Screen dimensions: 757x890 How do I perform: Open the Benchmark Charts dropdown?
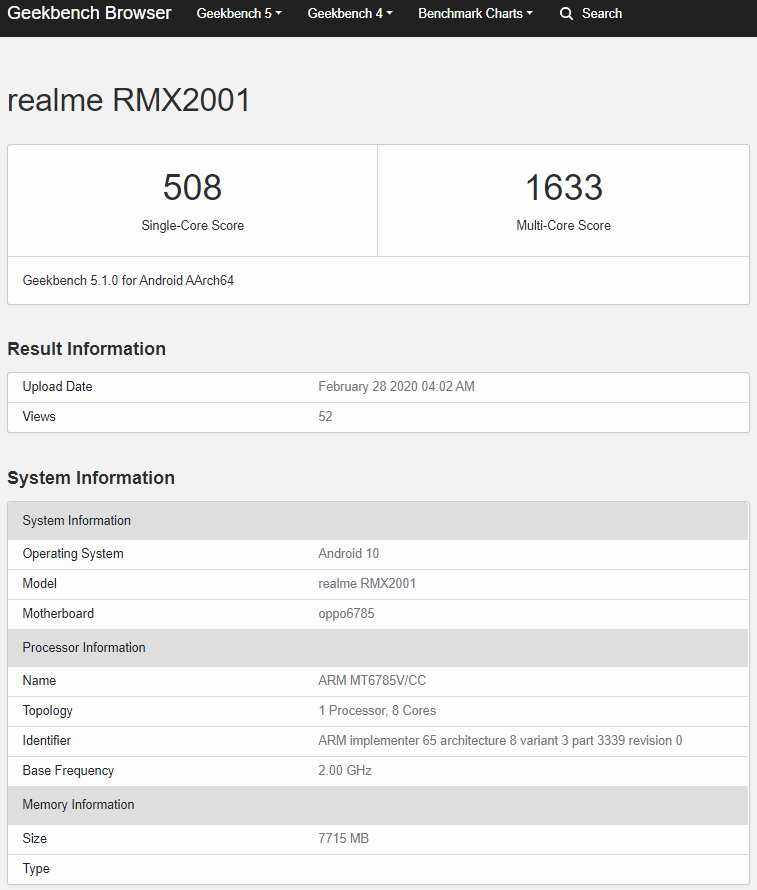[476, 14]
